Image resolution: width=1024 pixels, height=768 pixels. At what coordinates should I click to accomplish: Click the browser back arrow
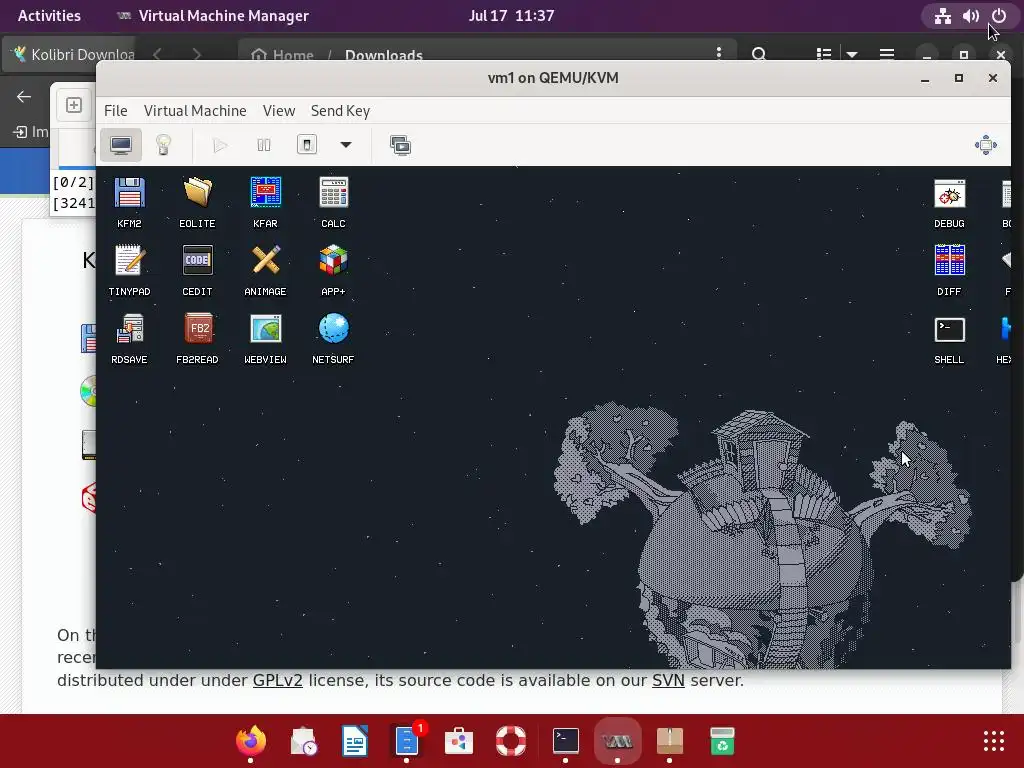pyautogui.click(x=24, y=97)
